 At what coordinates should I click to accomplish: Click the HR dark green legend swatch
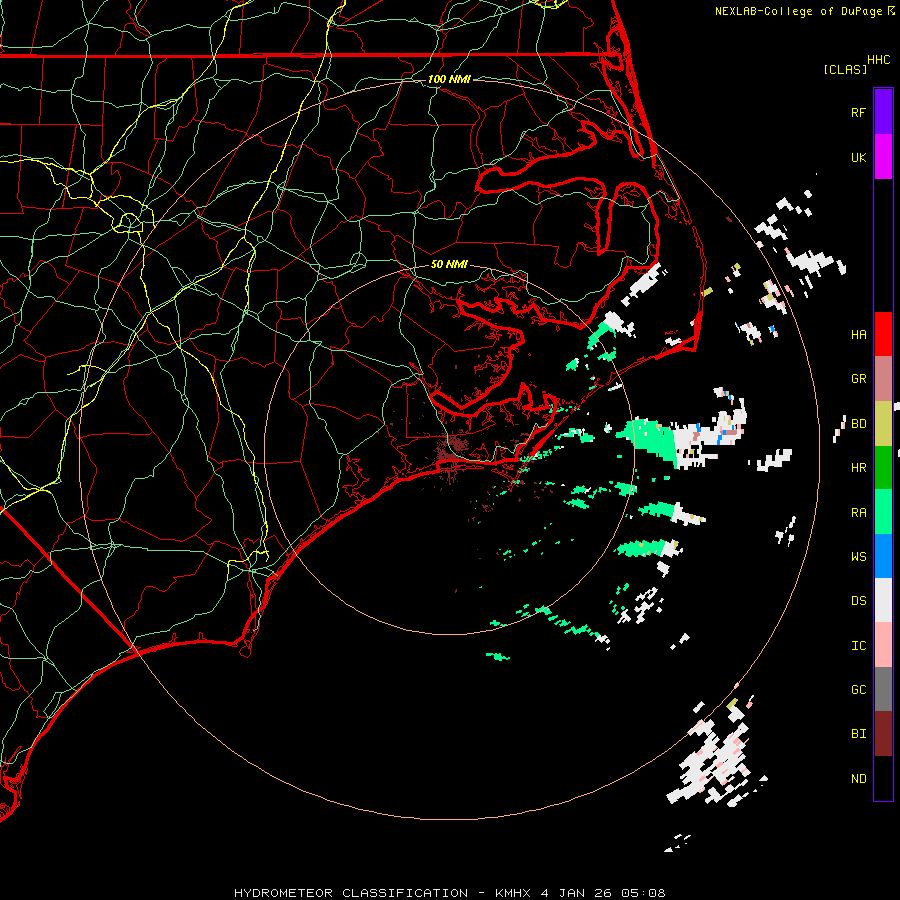click(883, 468)
